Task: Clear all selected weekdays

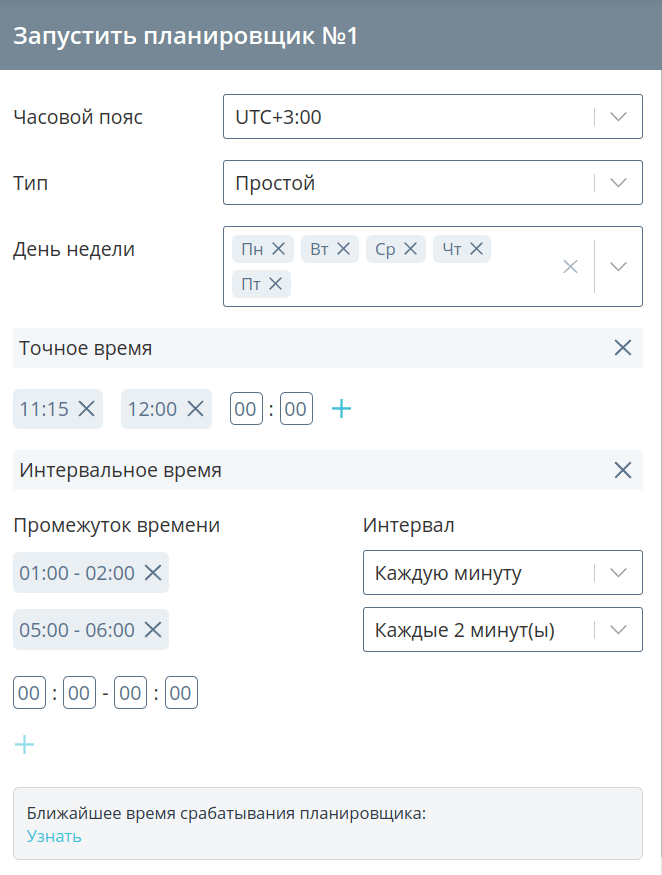Action: pyautogui.click(x=570, y=267)
